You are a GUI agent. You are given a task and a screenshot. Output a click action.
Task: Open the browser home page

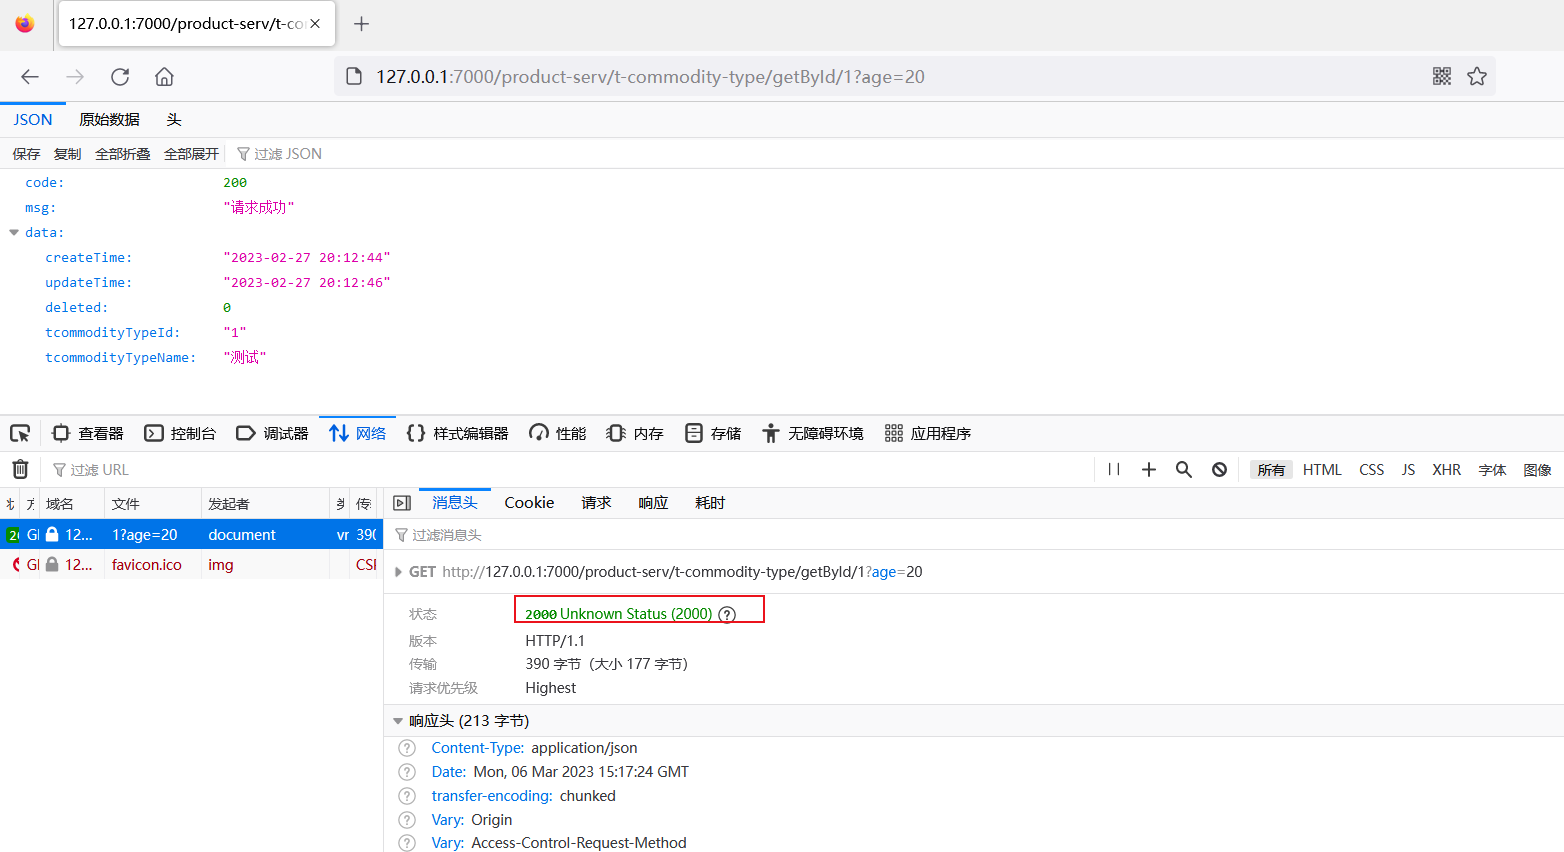pyautogui.click(x=165, y=77)
